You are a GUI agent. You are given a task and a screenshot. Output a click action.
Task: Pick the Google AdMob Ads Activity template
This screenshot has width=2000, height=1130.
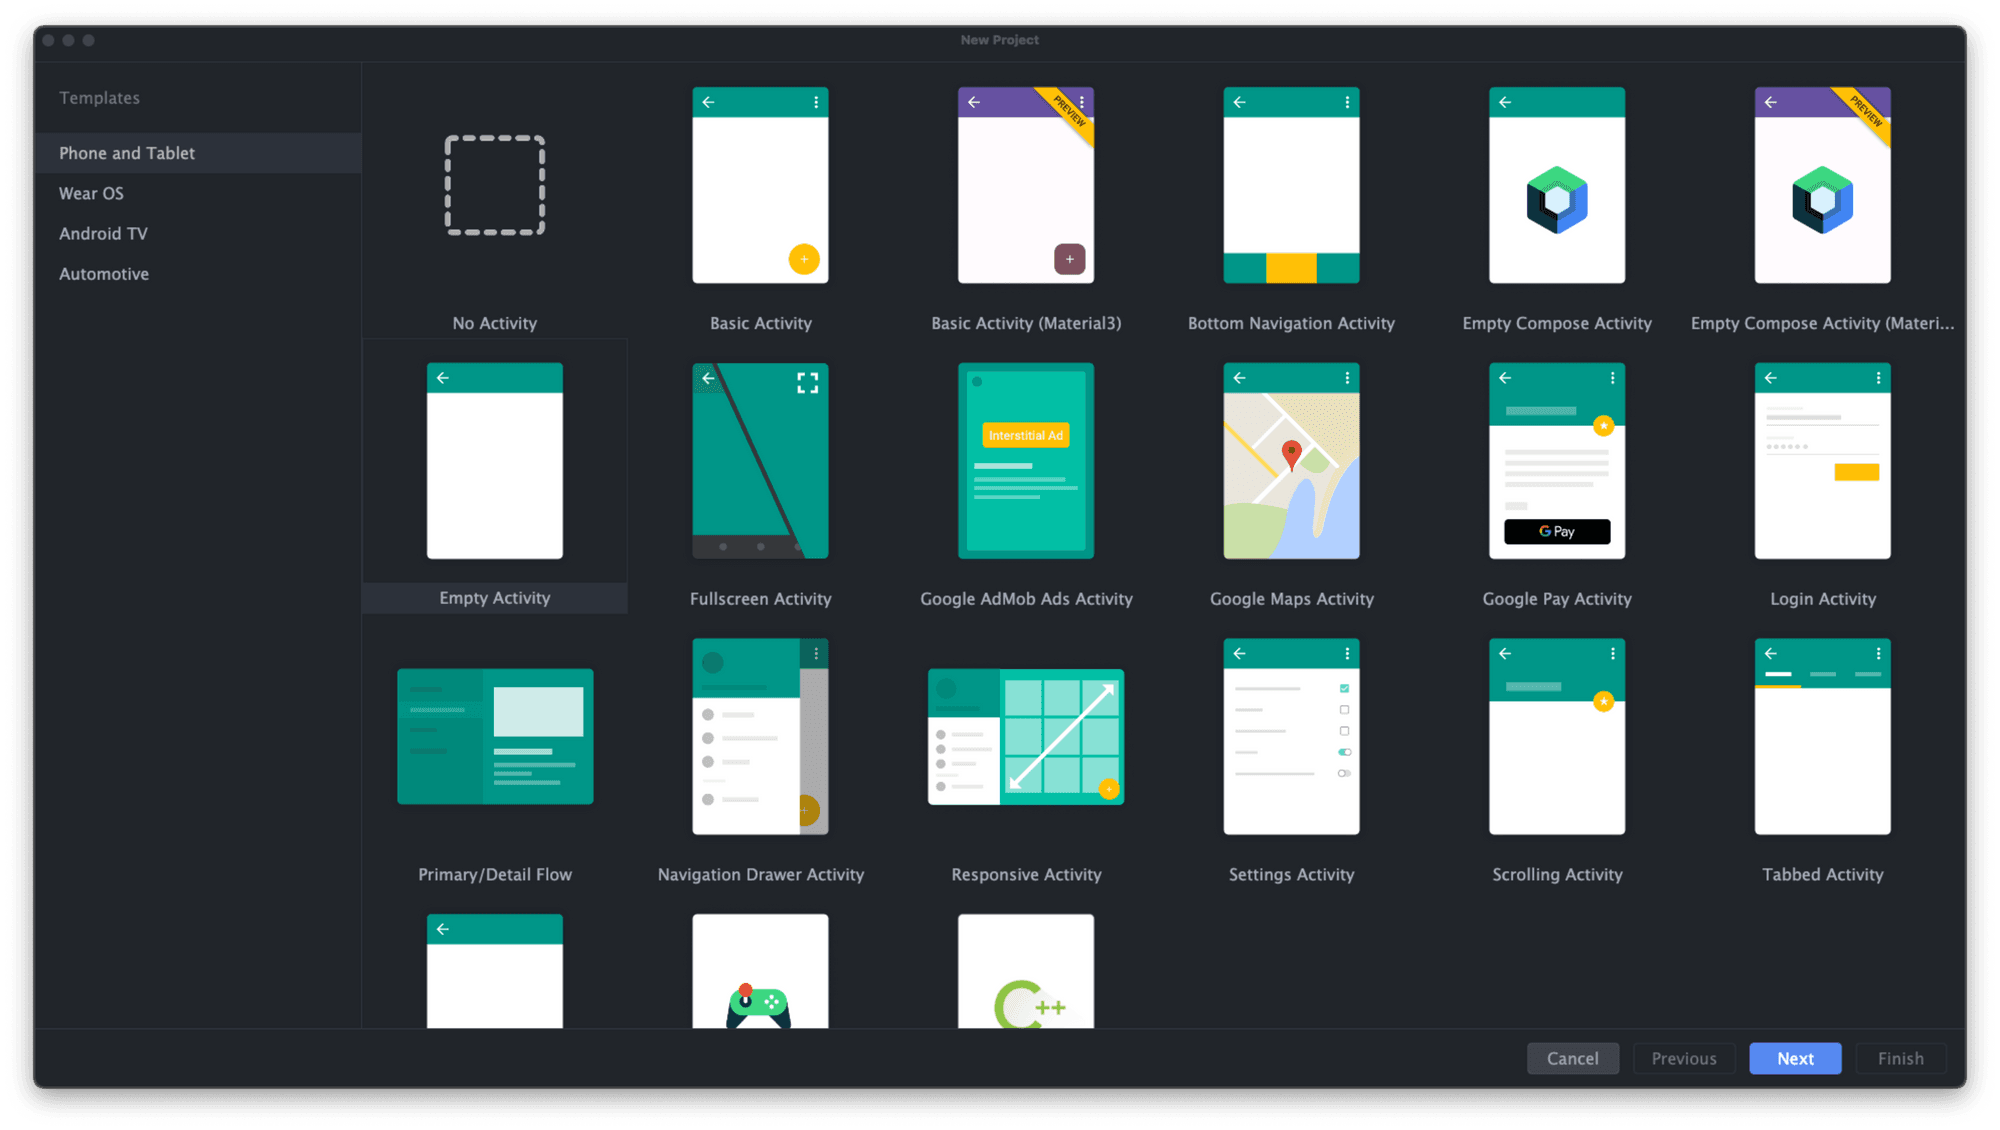[x=1025, y=461]
